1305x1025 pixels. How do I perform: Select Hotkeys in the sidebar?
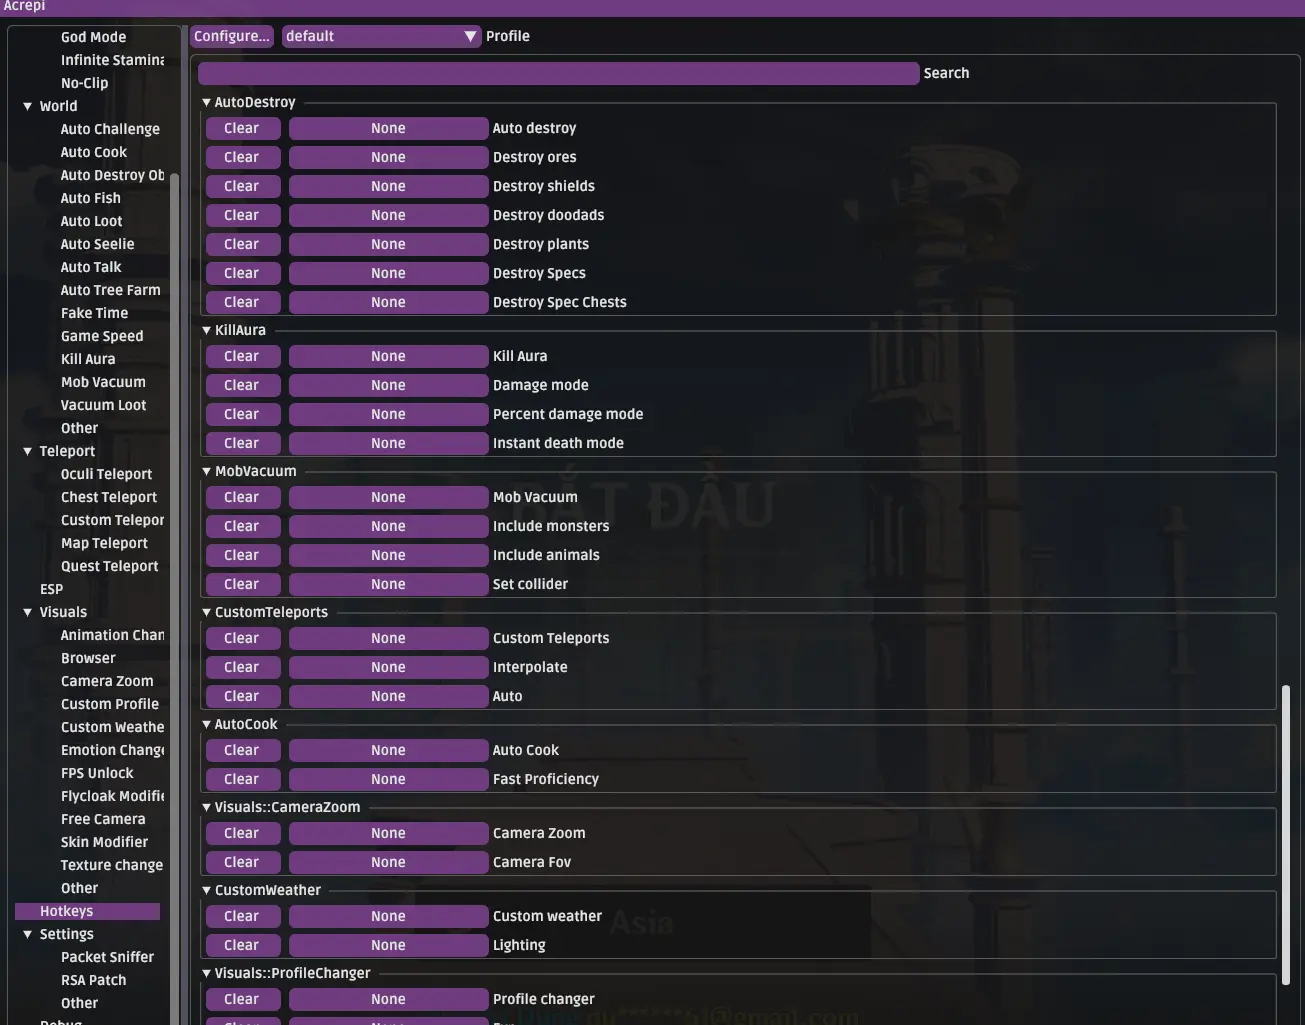87,911
